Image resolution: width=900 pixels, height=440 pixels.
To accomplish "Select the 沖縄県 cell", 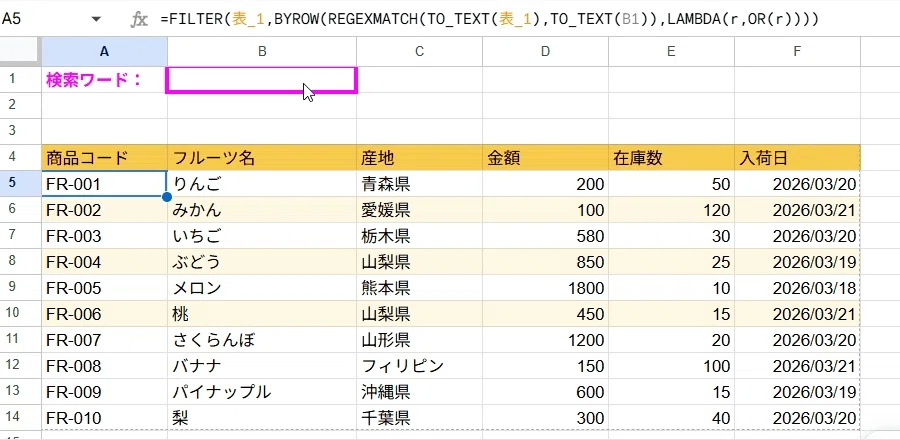I will click(x=419, y=392).
